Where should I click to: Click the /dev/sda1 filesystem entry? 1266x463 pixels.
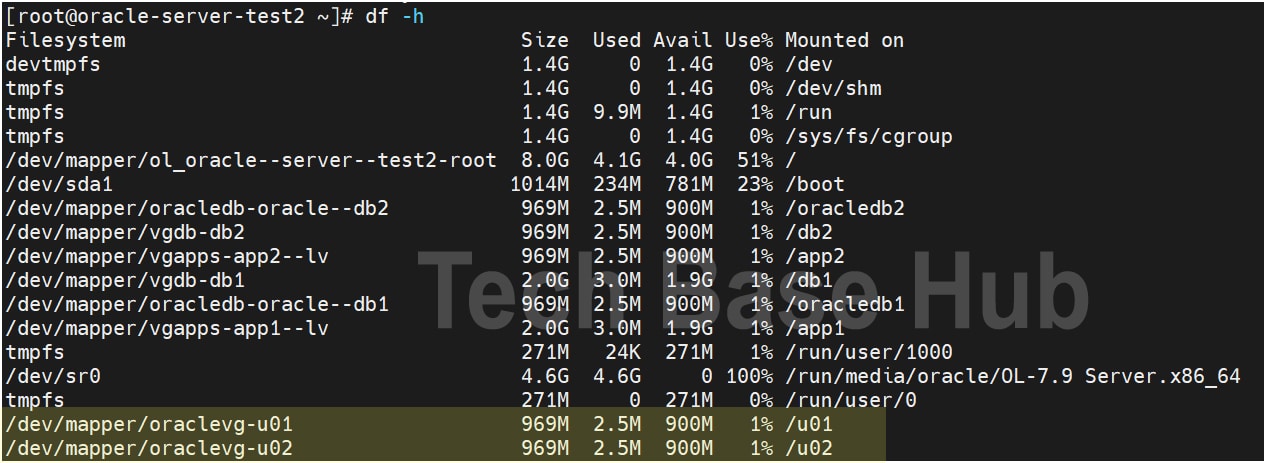[59, 185]
